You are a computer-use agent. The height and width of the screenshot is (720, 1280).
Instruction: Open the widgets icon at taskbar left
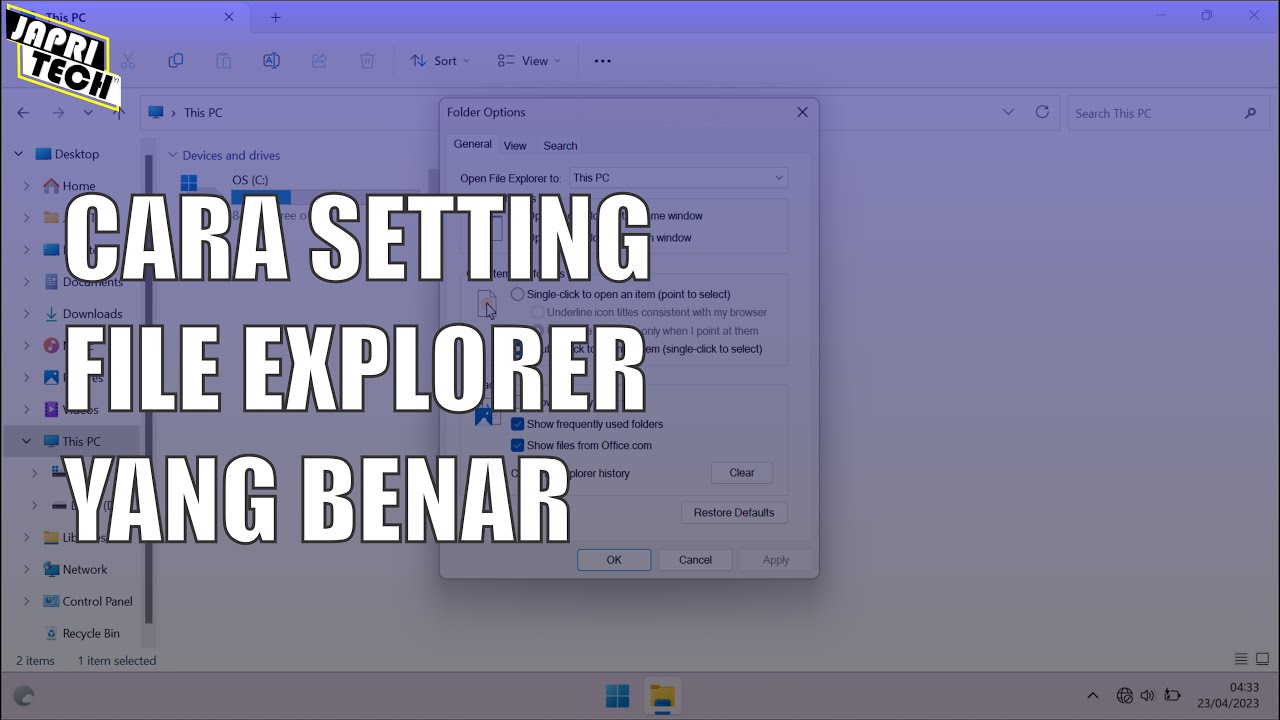[x=24, y=696]
